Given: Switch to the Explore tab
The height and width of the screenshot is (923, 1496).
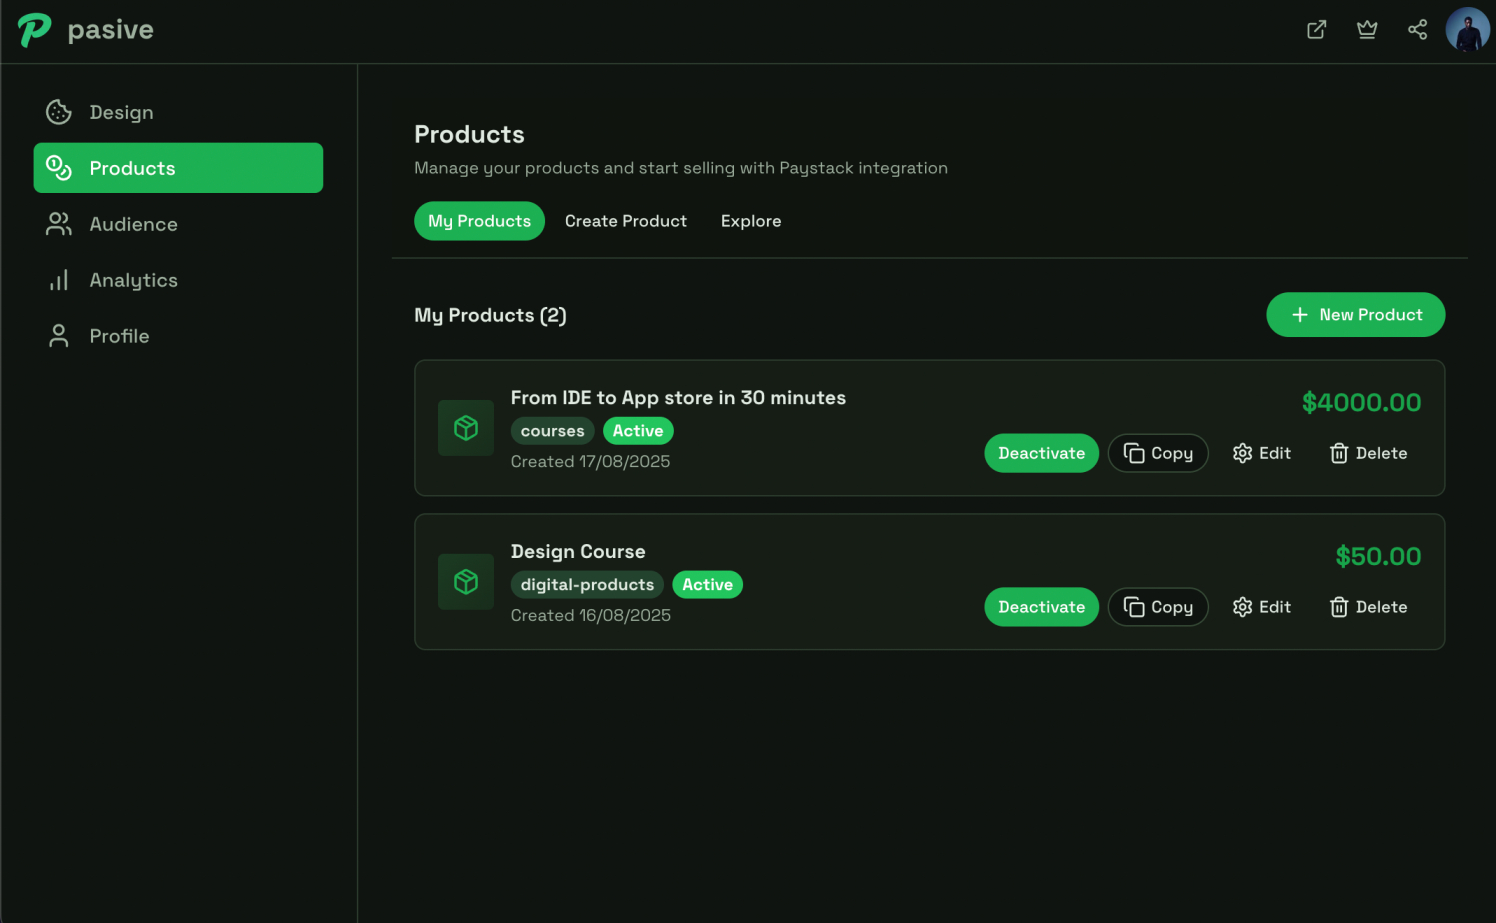Looking at the screenshot, I should point(751,221).
